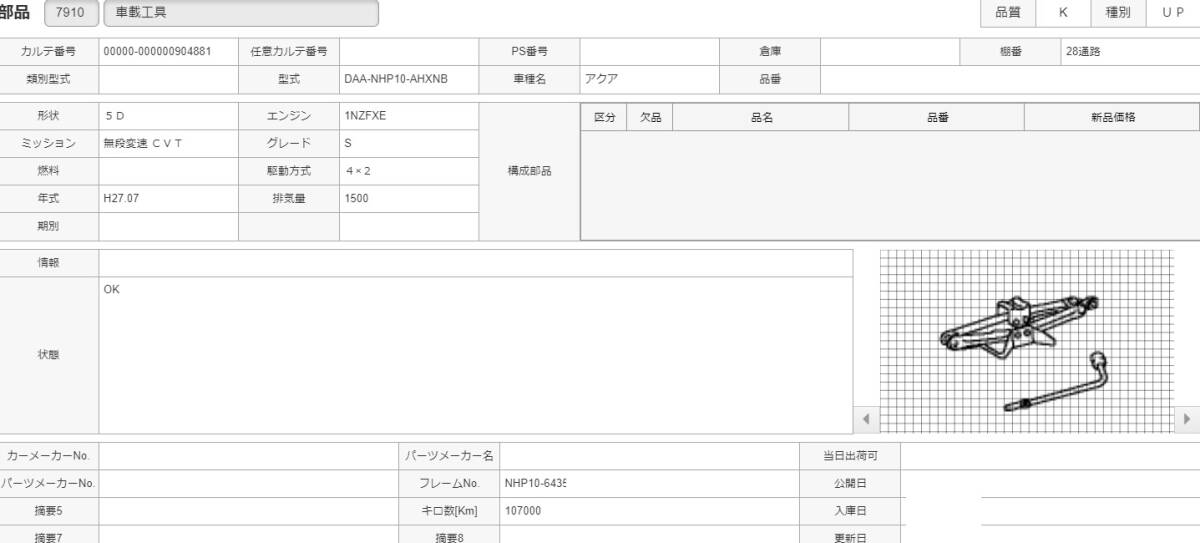Image resolution: width=1200 pixels, height=543 pixels.
Task: Show previous image with left arrow
Action: pyautogui.click(x=866, y=419)
